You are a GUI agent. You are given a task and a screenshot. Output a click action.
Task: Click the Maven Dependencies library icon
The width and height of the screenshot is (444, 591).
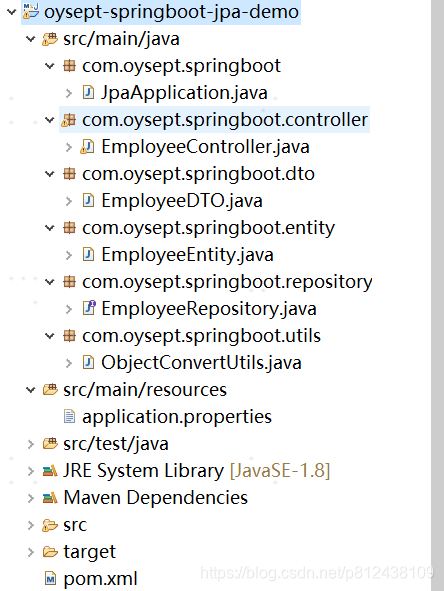[50, 498]
